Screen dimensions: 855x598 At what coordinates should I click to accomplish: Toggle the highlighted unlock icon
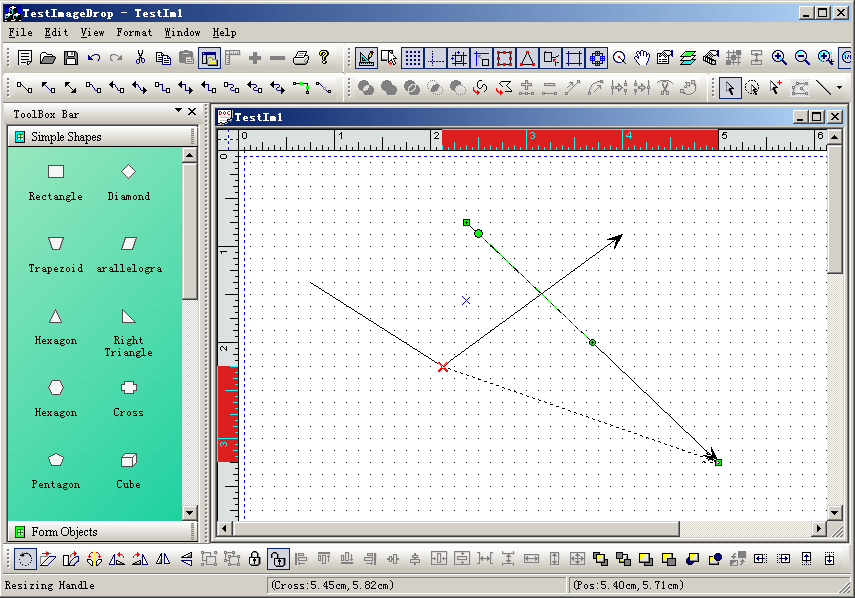click(x=278, y=559)
